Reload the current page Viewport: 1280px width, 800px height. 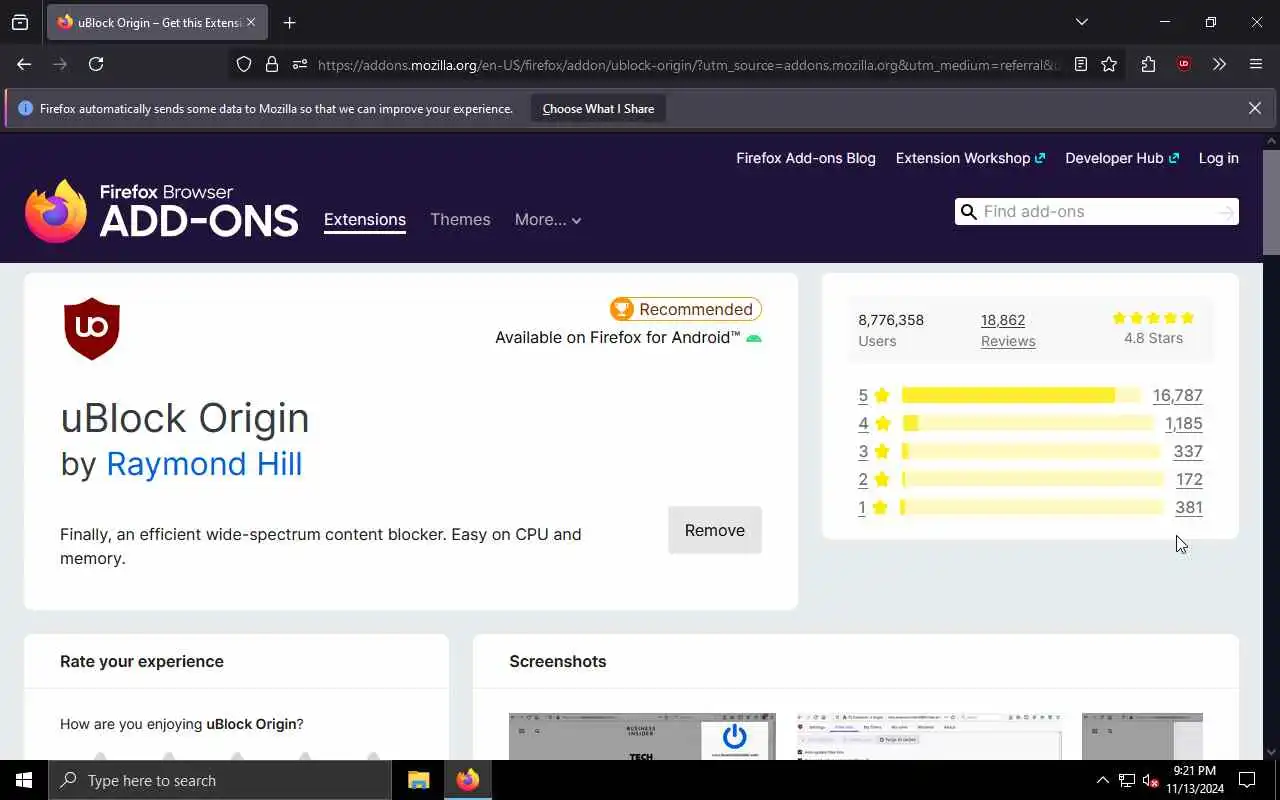pos(96,64)
